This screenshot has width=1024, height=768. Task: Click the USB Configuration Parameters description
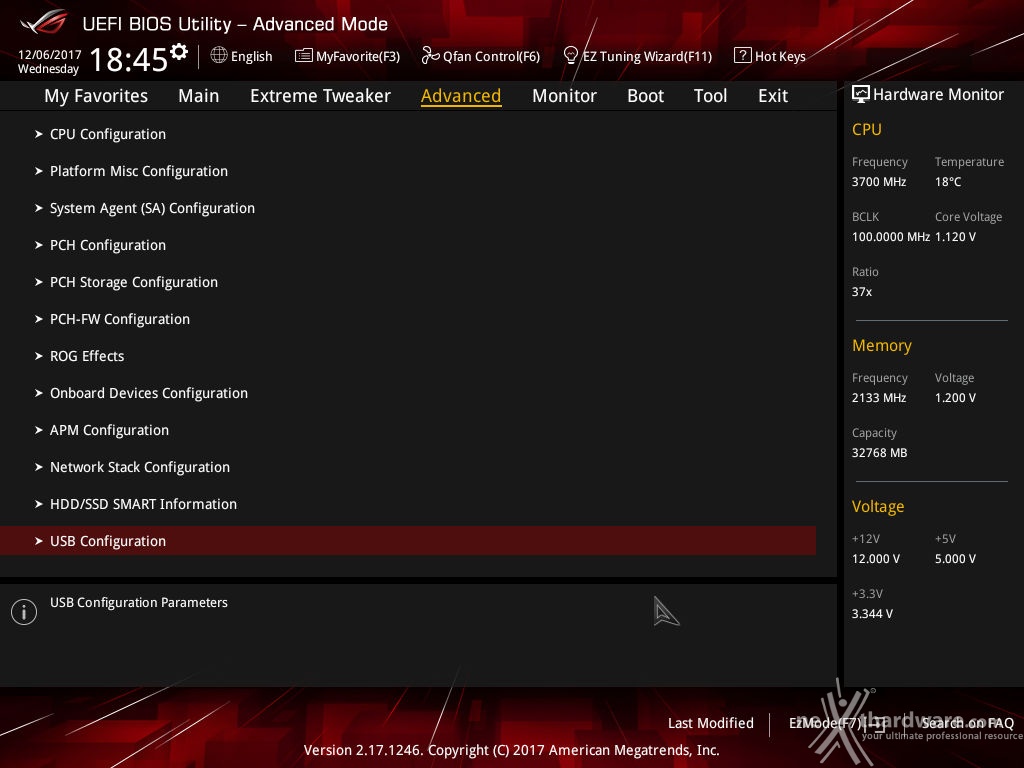pos(138,602)
